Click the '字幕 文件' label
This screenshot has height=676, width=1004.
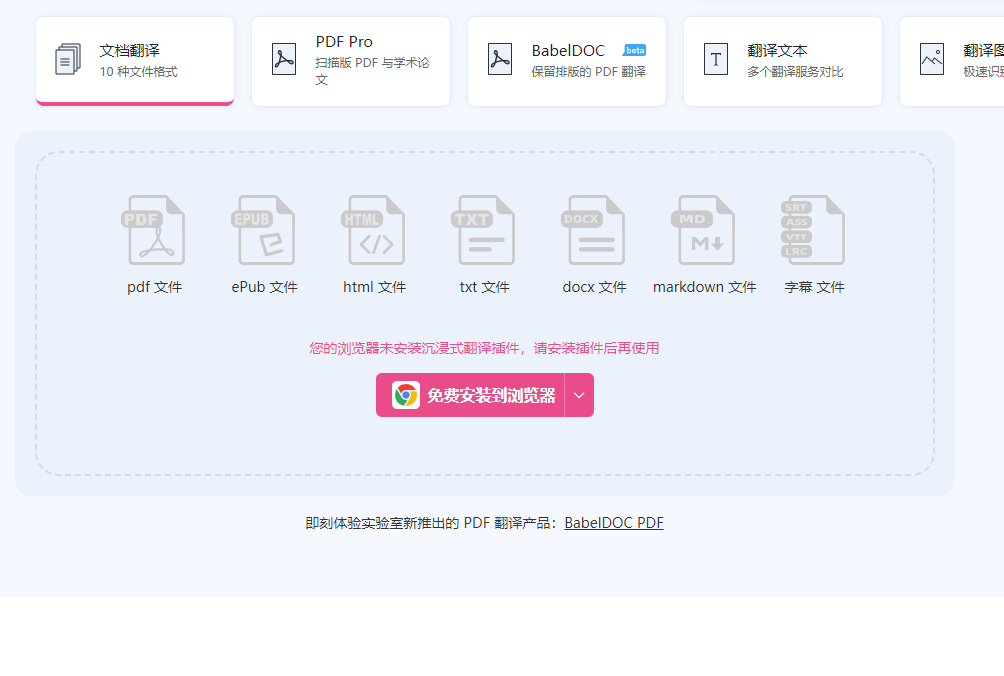coord(814,287)
